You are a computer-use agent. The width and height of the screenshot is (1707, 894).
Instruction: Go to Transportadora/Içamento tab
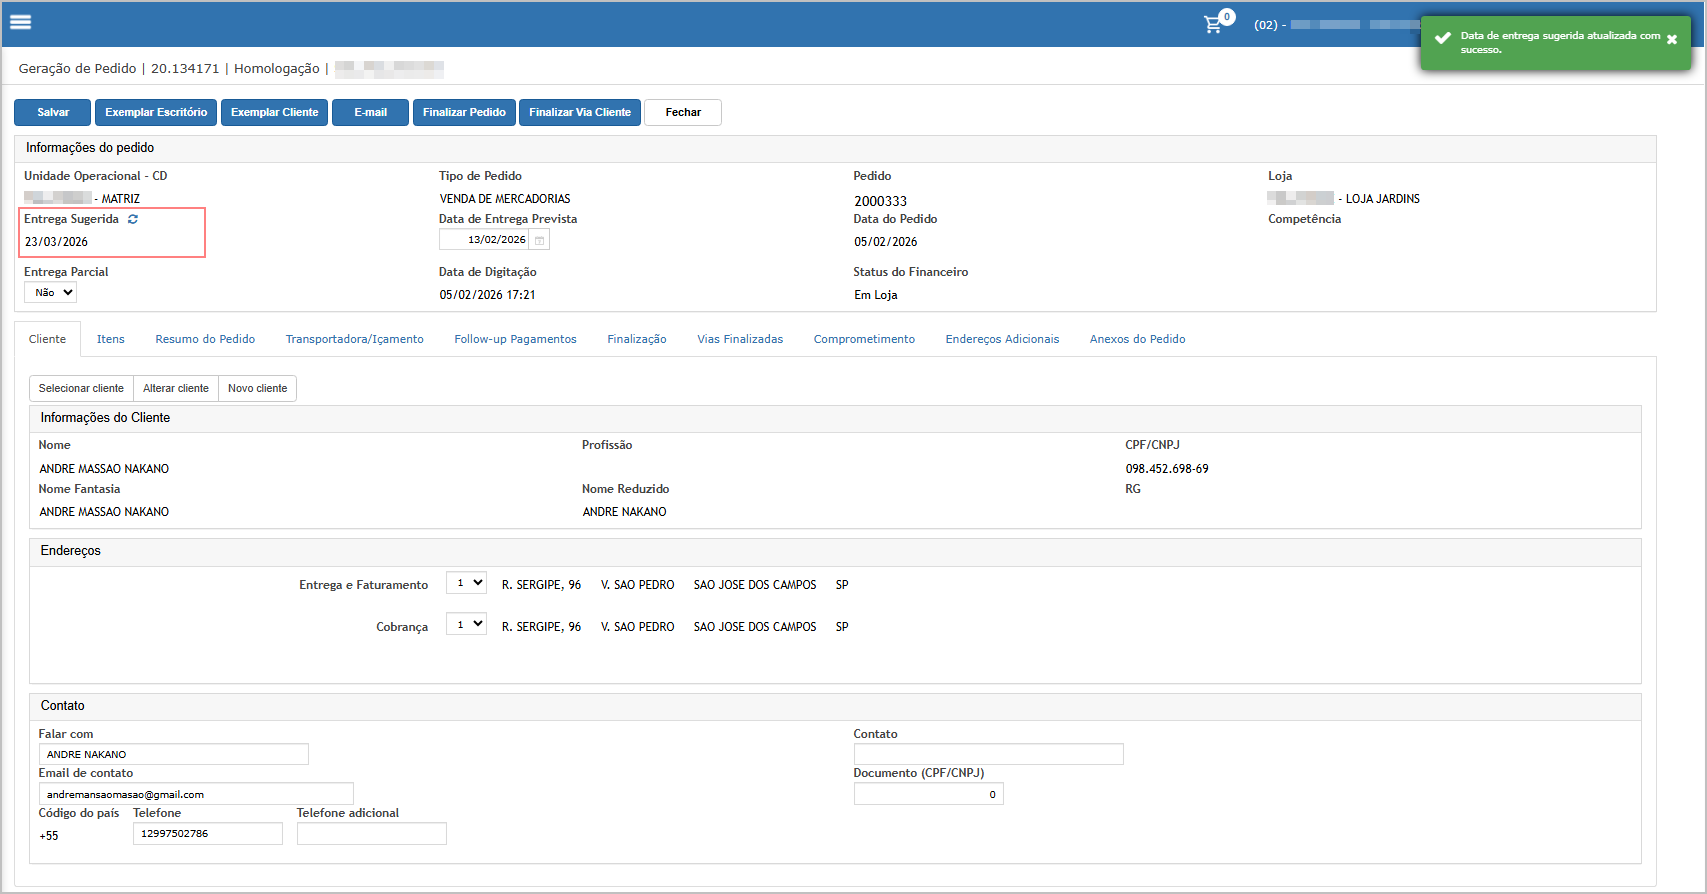point(354,339)
